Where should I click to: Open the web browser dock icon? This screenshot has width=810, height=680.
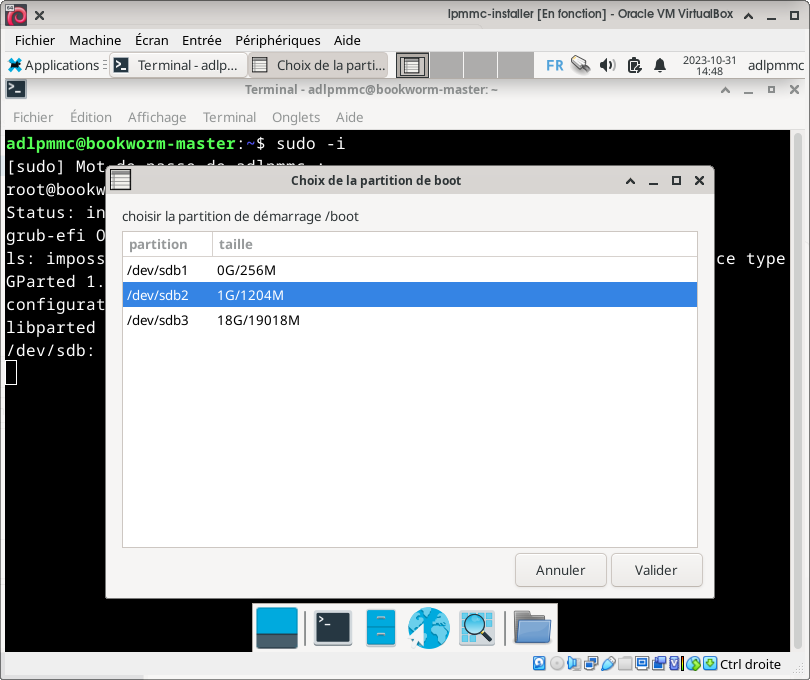429,627
